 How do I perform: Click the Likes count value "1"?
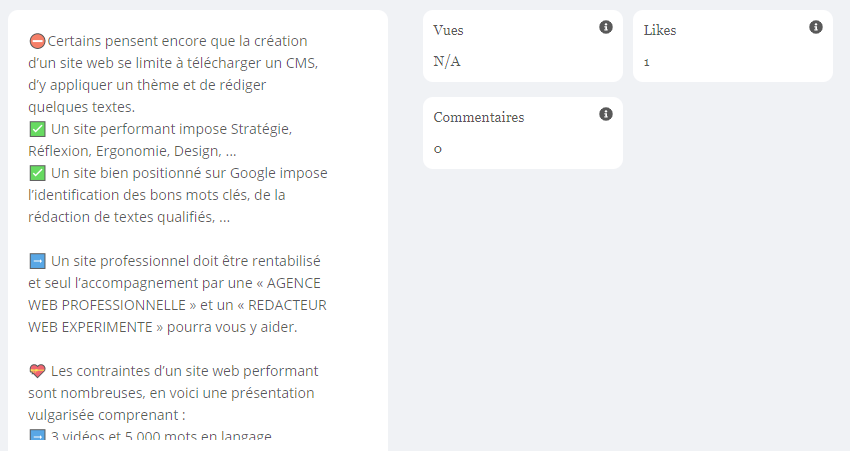[x=647, y=62]
